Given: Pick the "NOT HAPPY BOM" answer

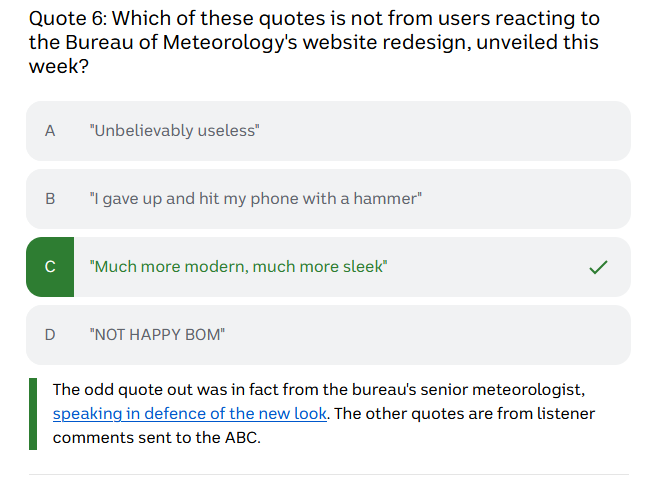Looking at the screenshot, I should (x=158, y=335).
